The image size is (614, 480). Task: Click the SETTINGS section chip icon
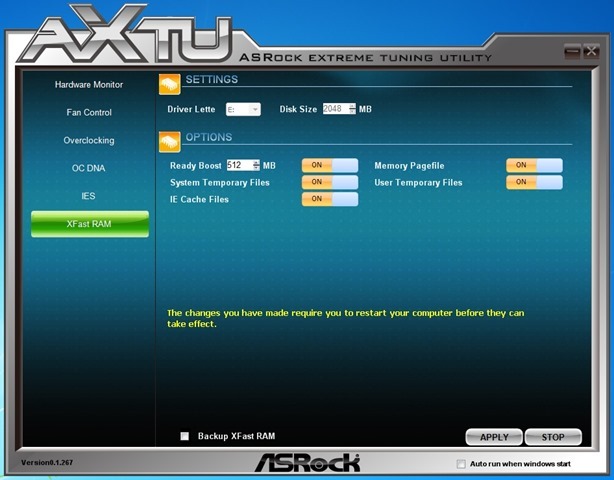170,84
